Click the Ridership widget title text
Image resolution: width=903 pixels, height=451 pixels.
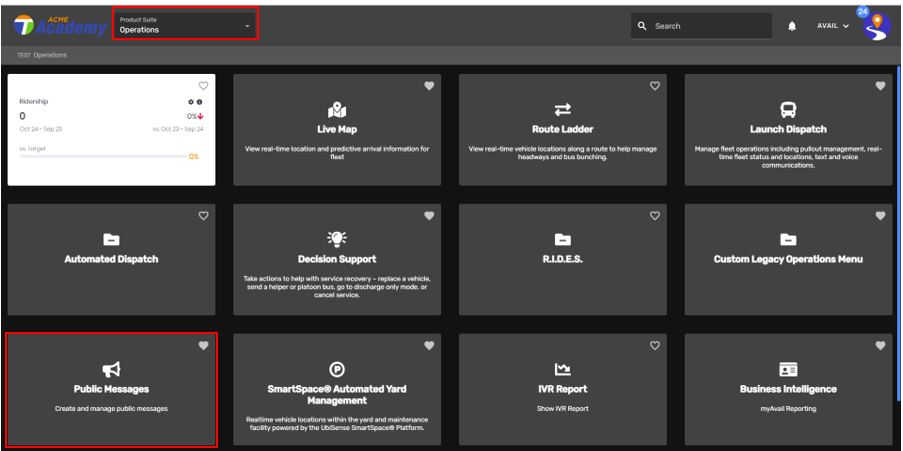tap(34, 101)
